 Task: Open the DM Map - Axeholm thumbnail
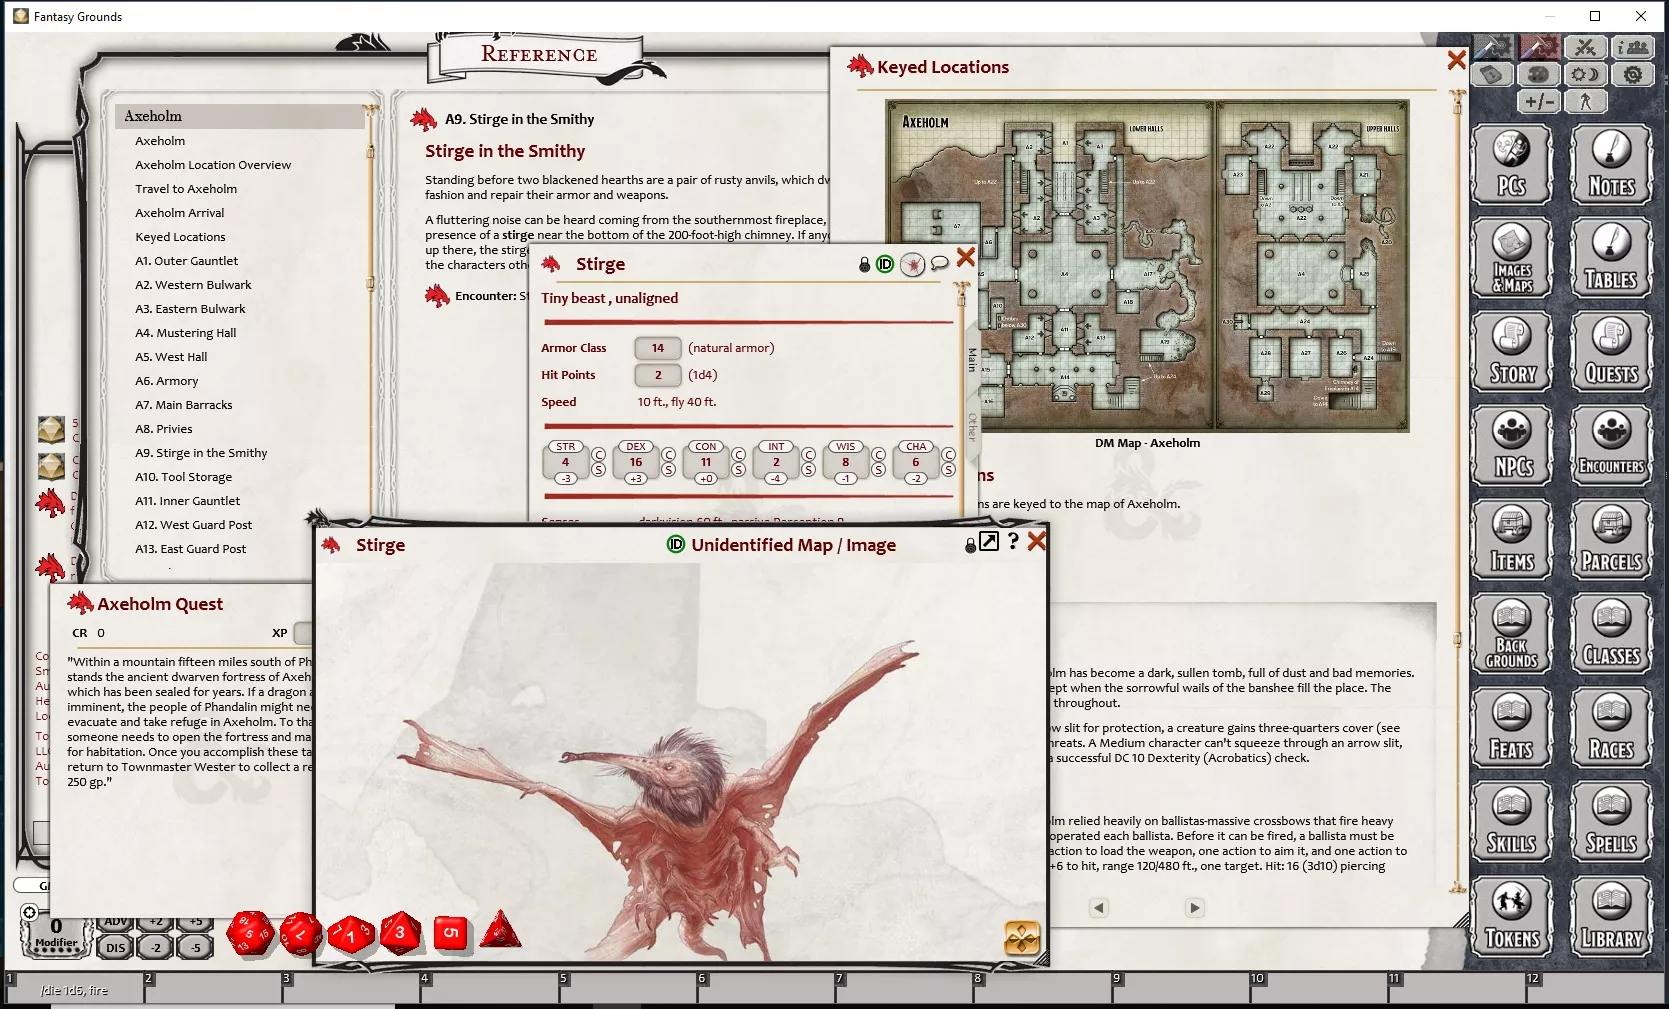point(1147,266)
